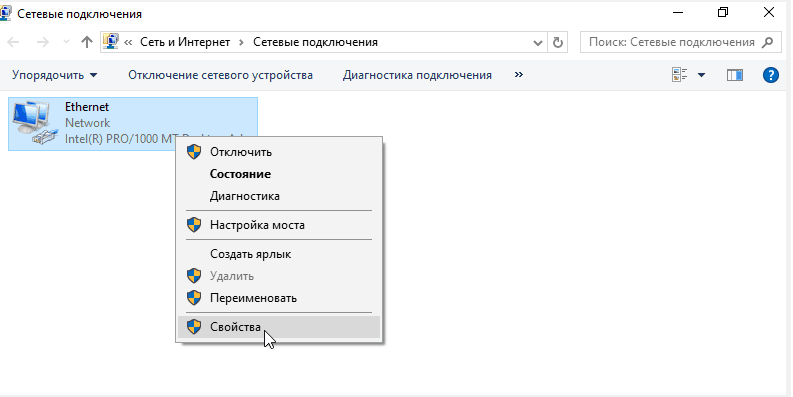Open the Упорядочить dropdown menu
This screenshot has width=793, height=397.
(55, 75)
